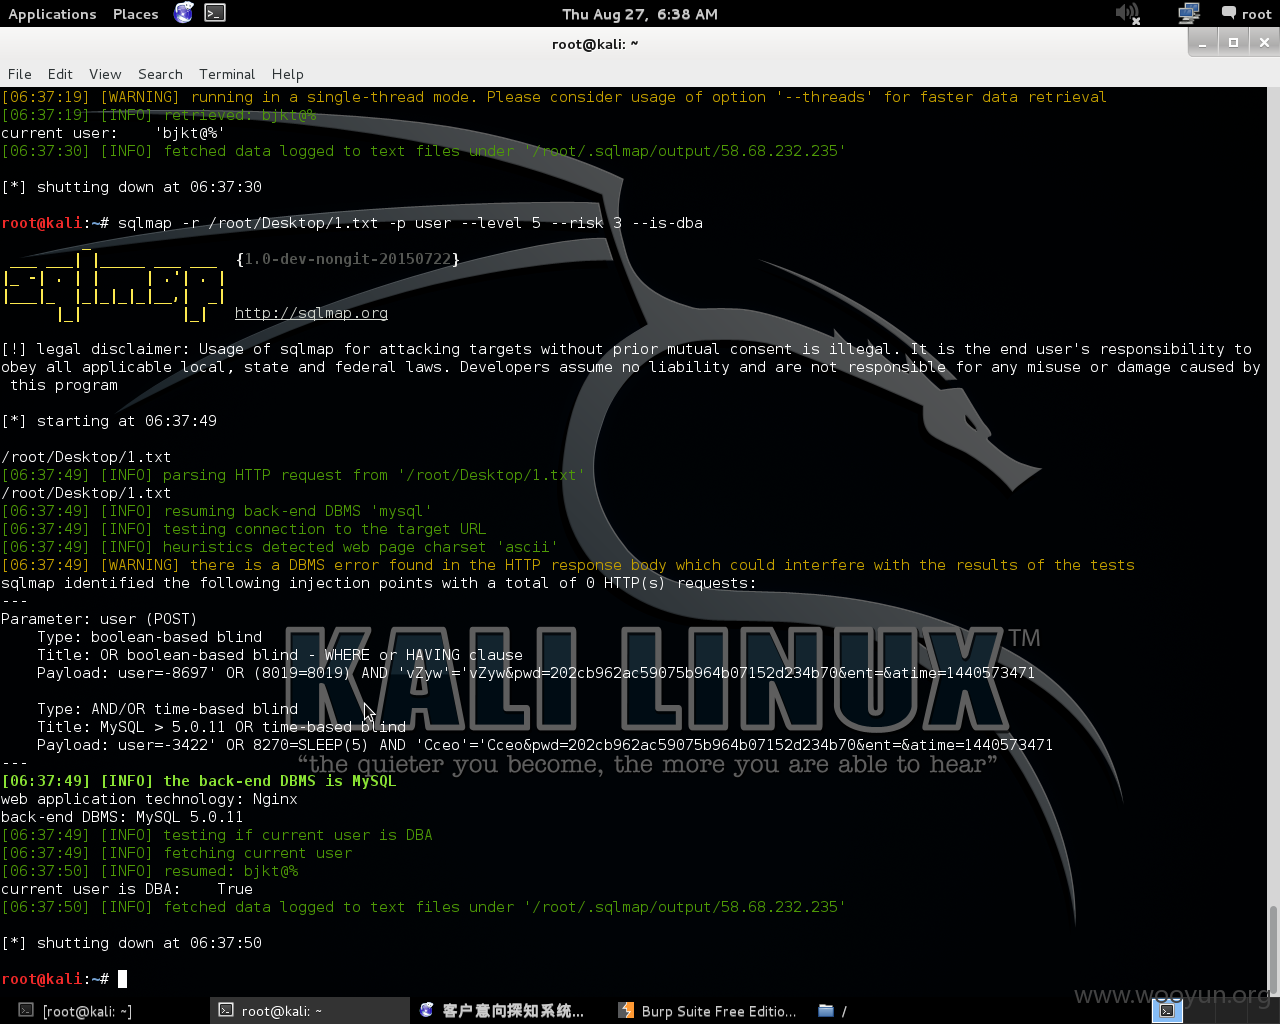Screen dimensions: 1280x1024
Task: Click 'current user is DBA: True' line
Action: [127, 889]
